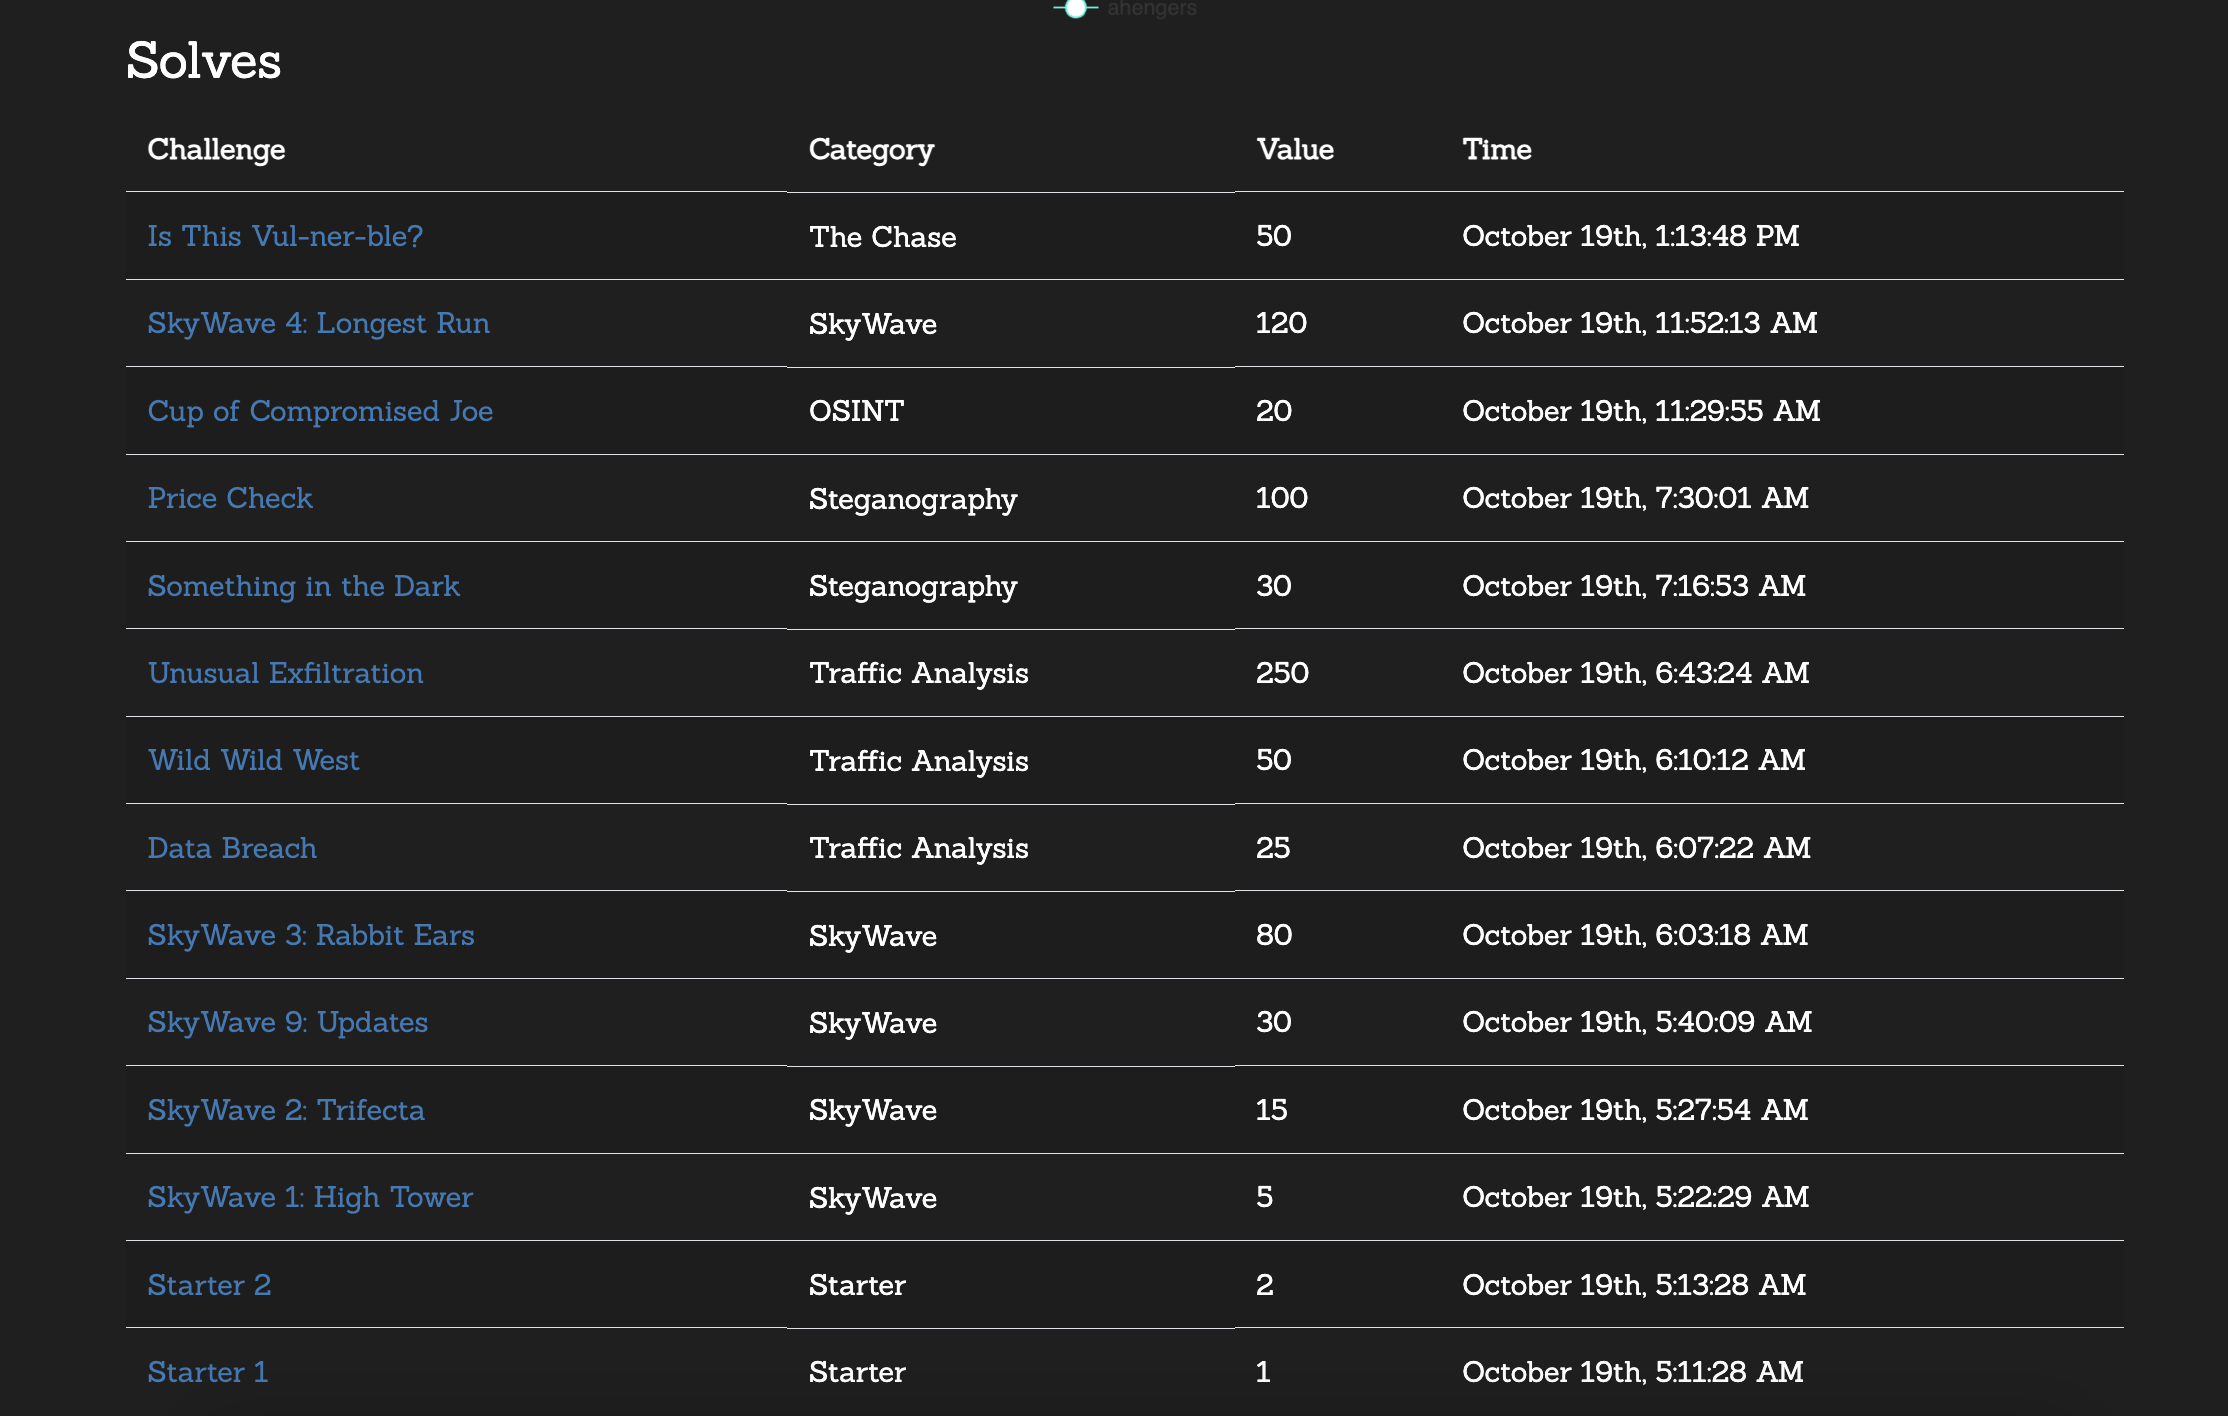This screenshot has width=2228, height=1416.
Task: Open the Starter 1 challenge link
Action: 207,1372
